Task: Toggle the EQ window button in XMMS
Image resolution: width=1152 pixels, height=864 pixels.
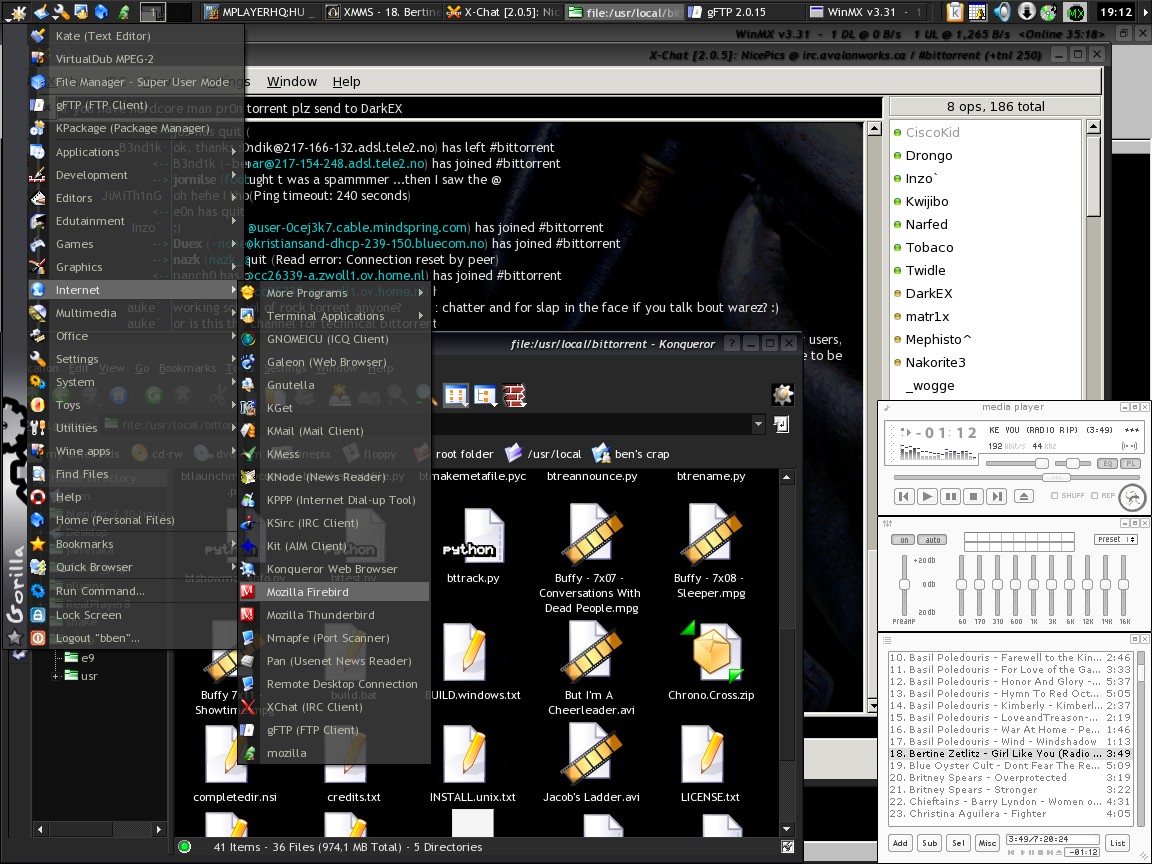Action: pyautogui.click(x=1107, y=464)
